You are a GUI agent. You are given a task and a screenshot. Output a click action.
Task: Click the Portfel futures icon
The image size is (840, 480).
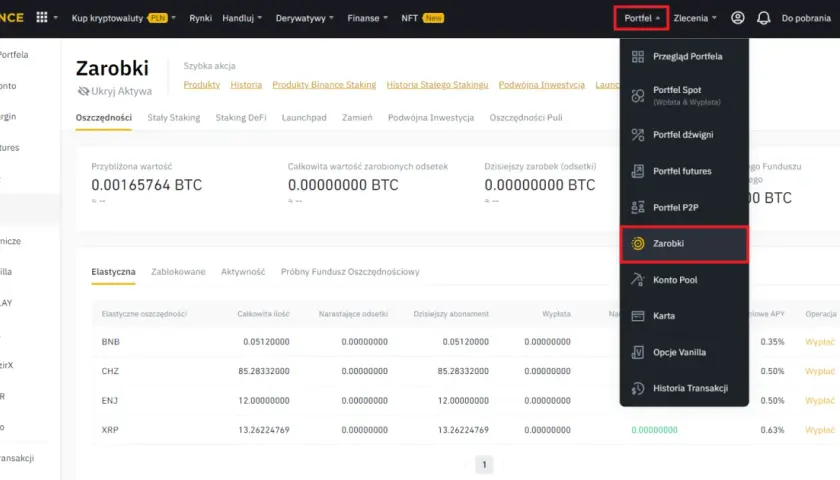pyautogui.click(x=638, y=171)
